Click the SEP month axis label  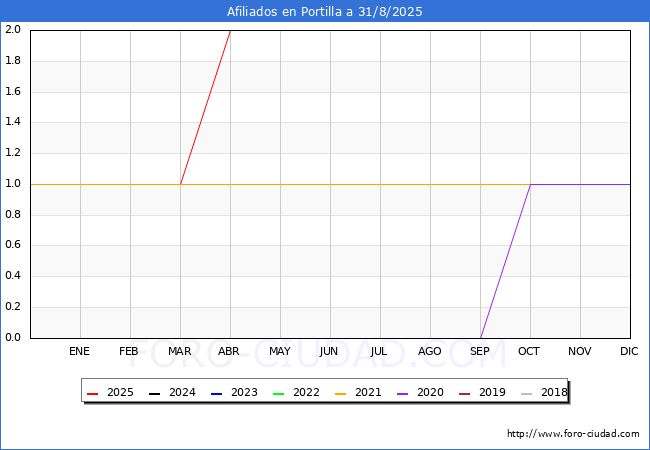[480, 351]
